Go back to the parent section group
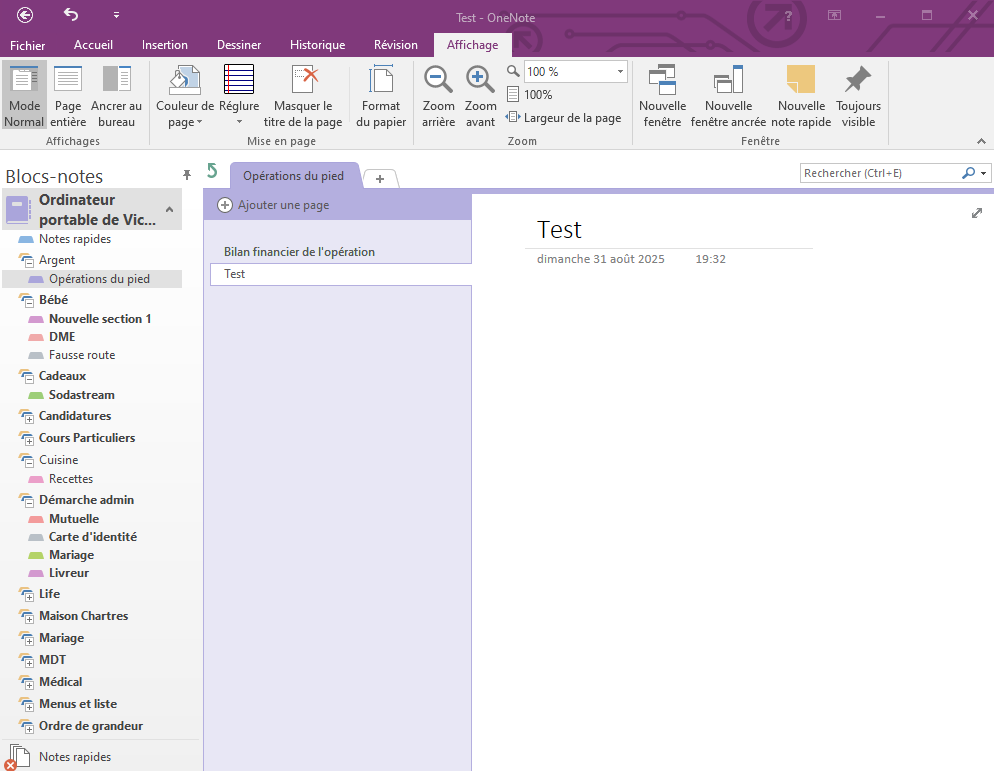 click(x=212, y=171)
